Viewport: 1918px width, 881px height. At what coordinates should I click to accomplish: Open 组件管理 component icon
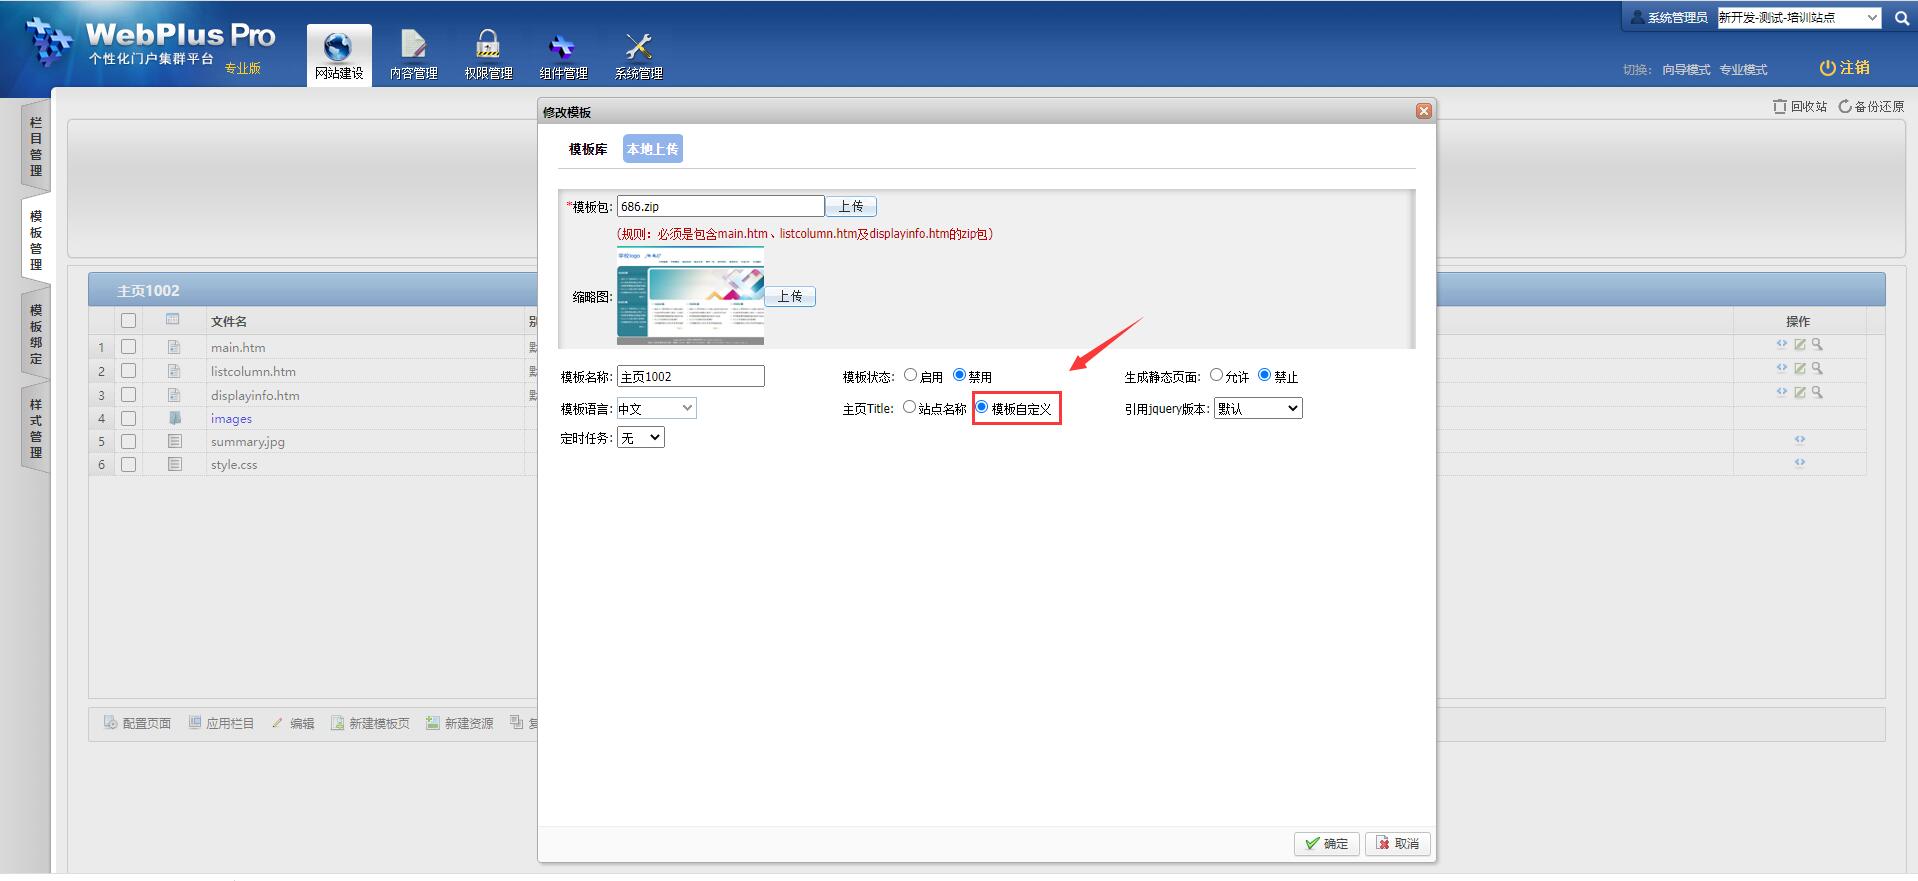click(x=563, y=47)
